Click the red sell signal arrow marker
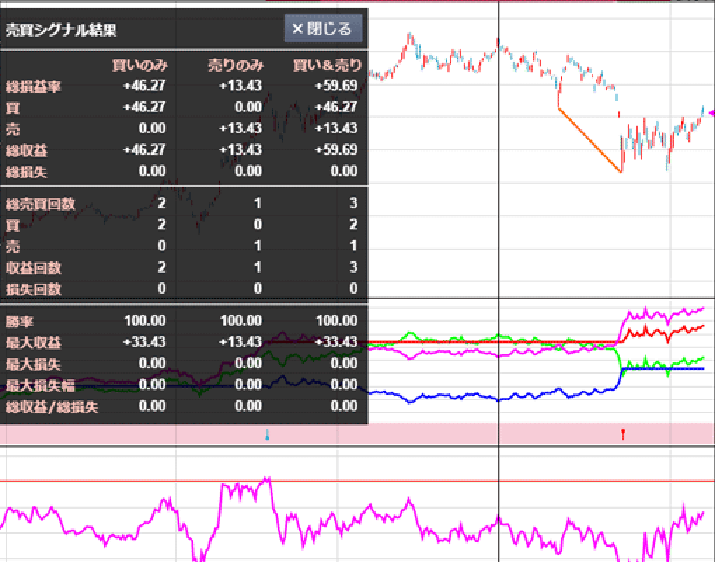 (623, 434)
